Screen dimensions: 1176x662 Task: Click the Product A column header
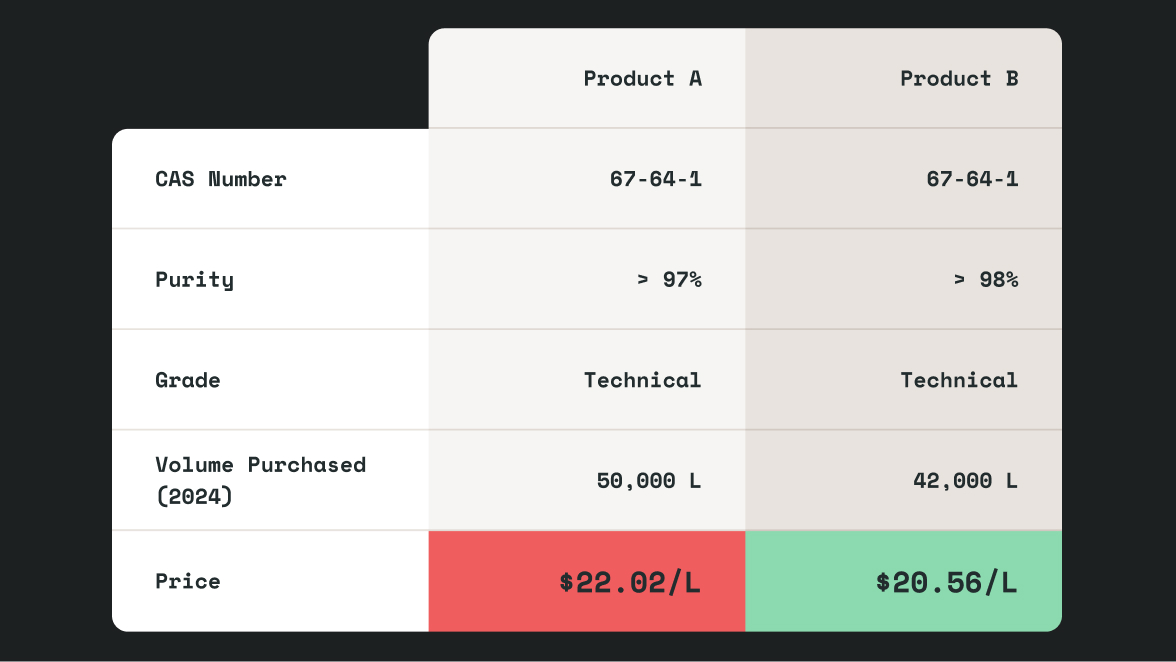coord(642,78)
